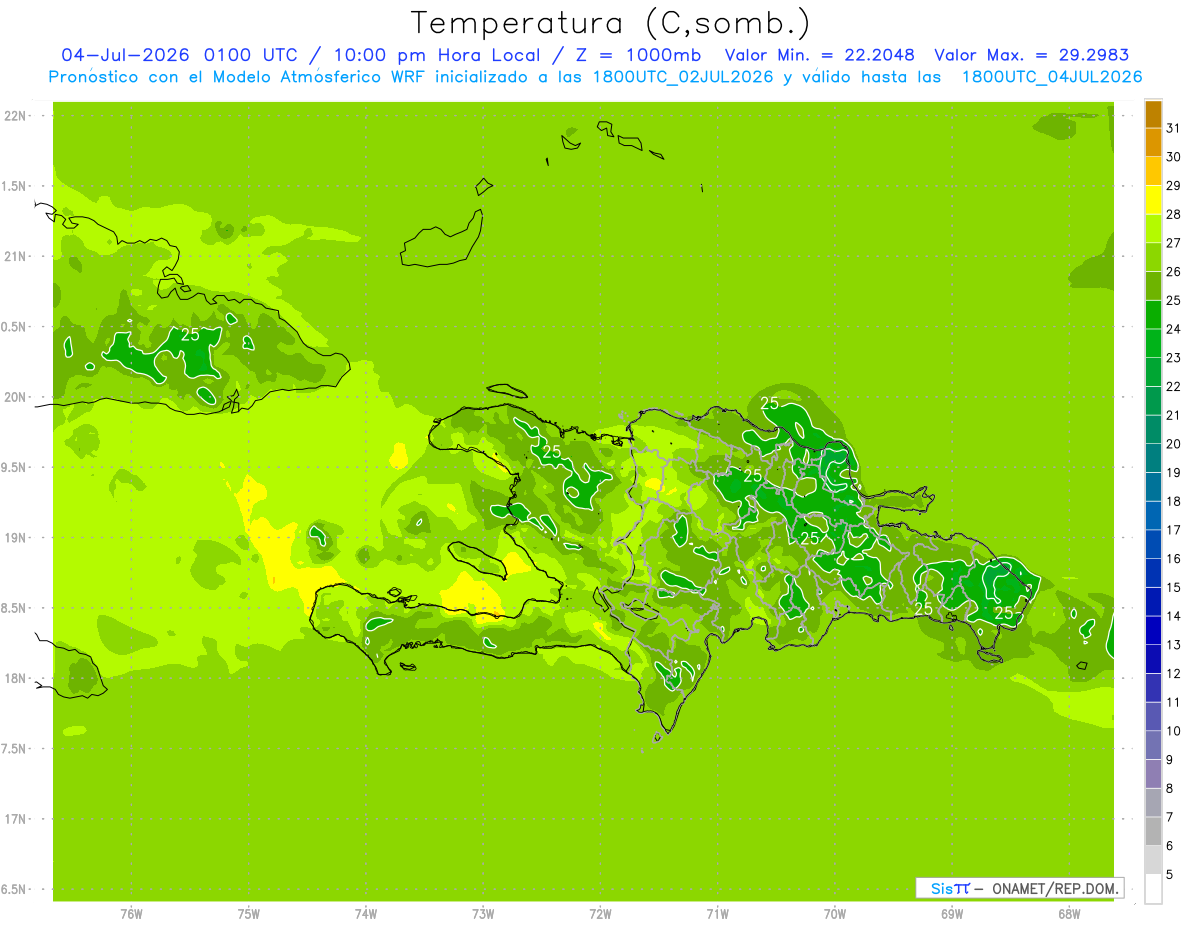Click the Valor Min. = 22.2048 text

tap(819, 56)
